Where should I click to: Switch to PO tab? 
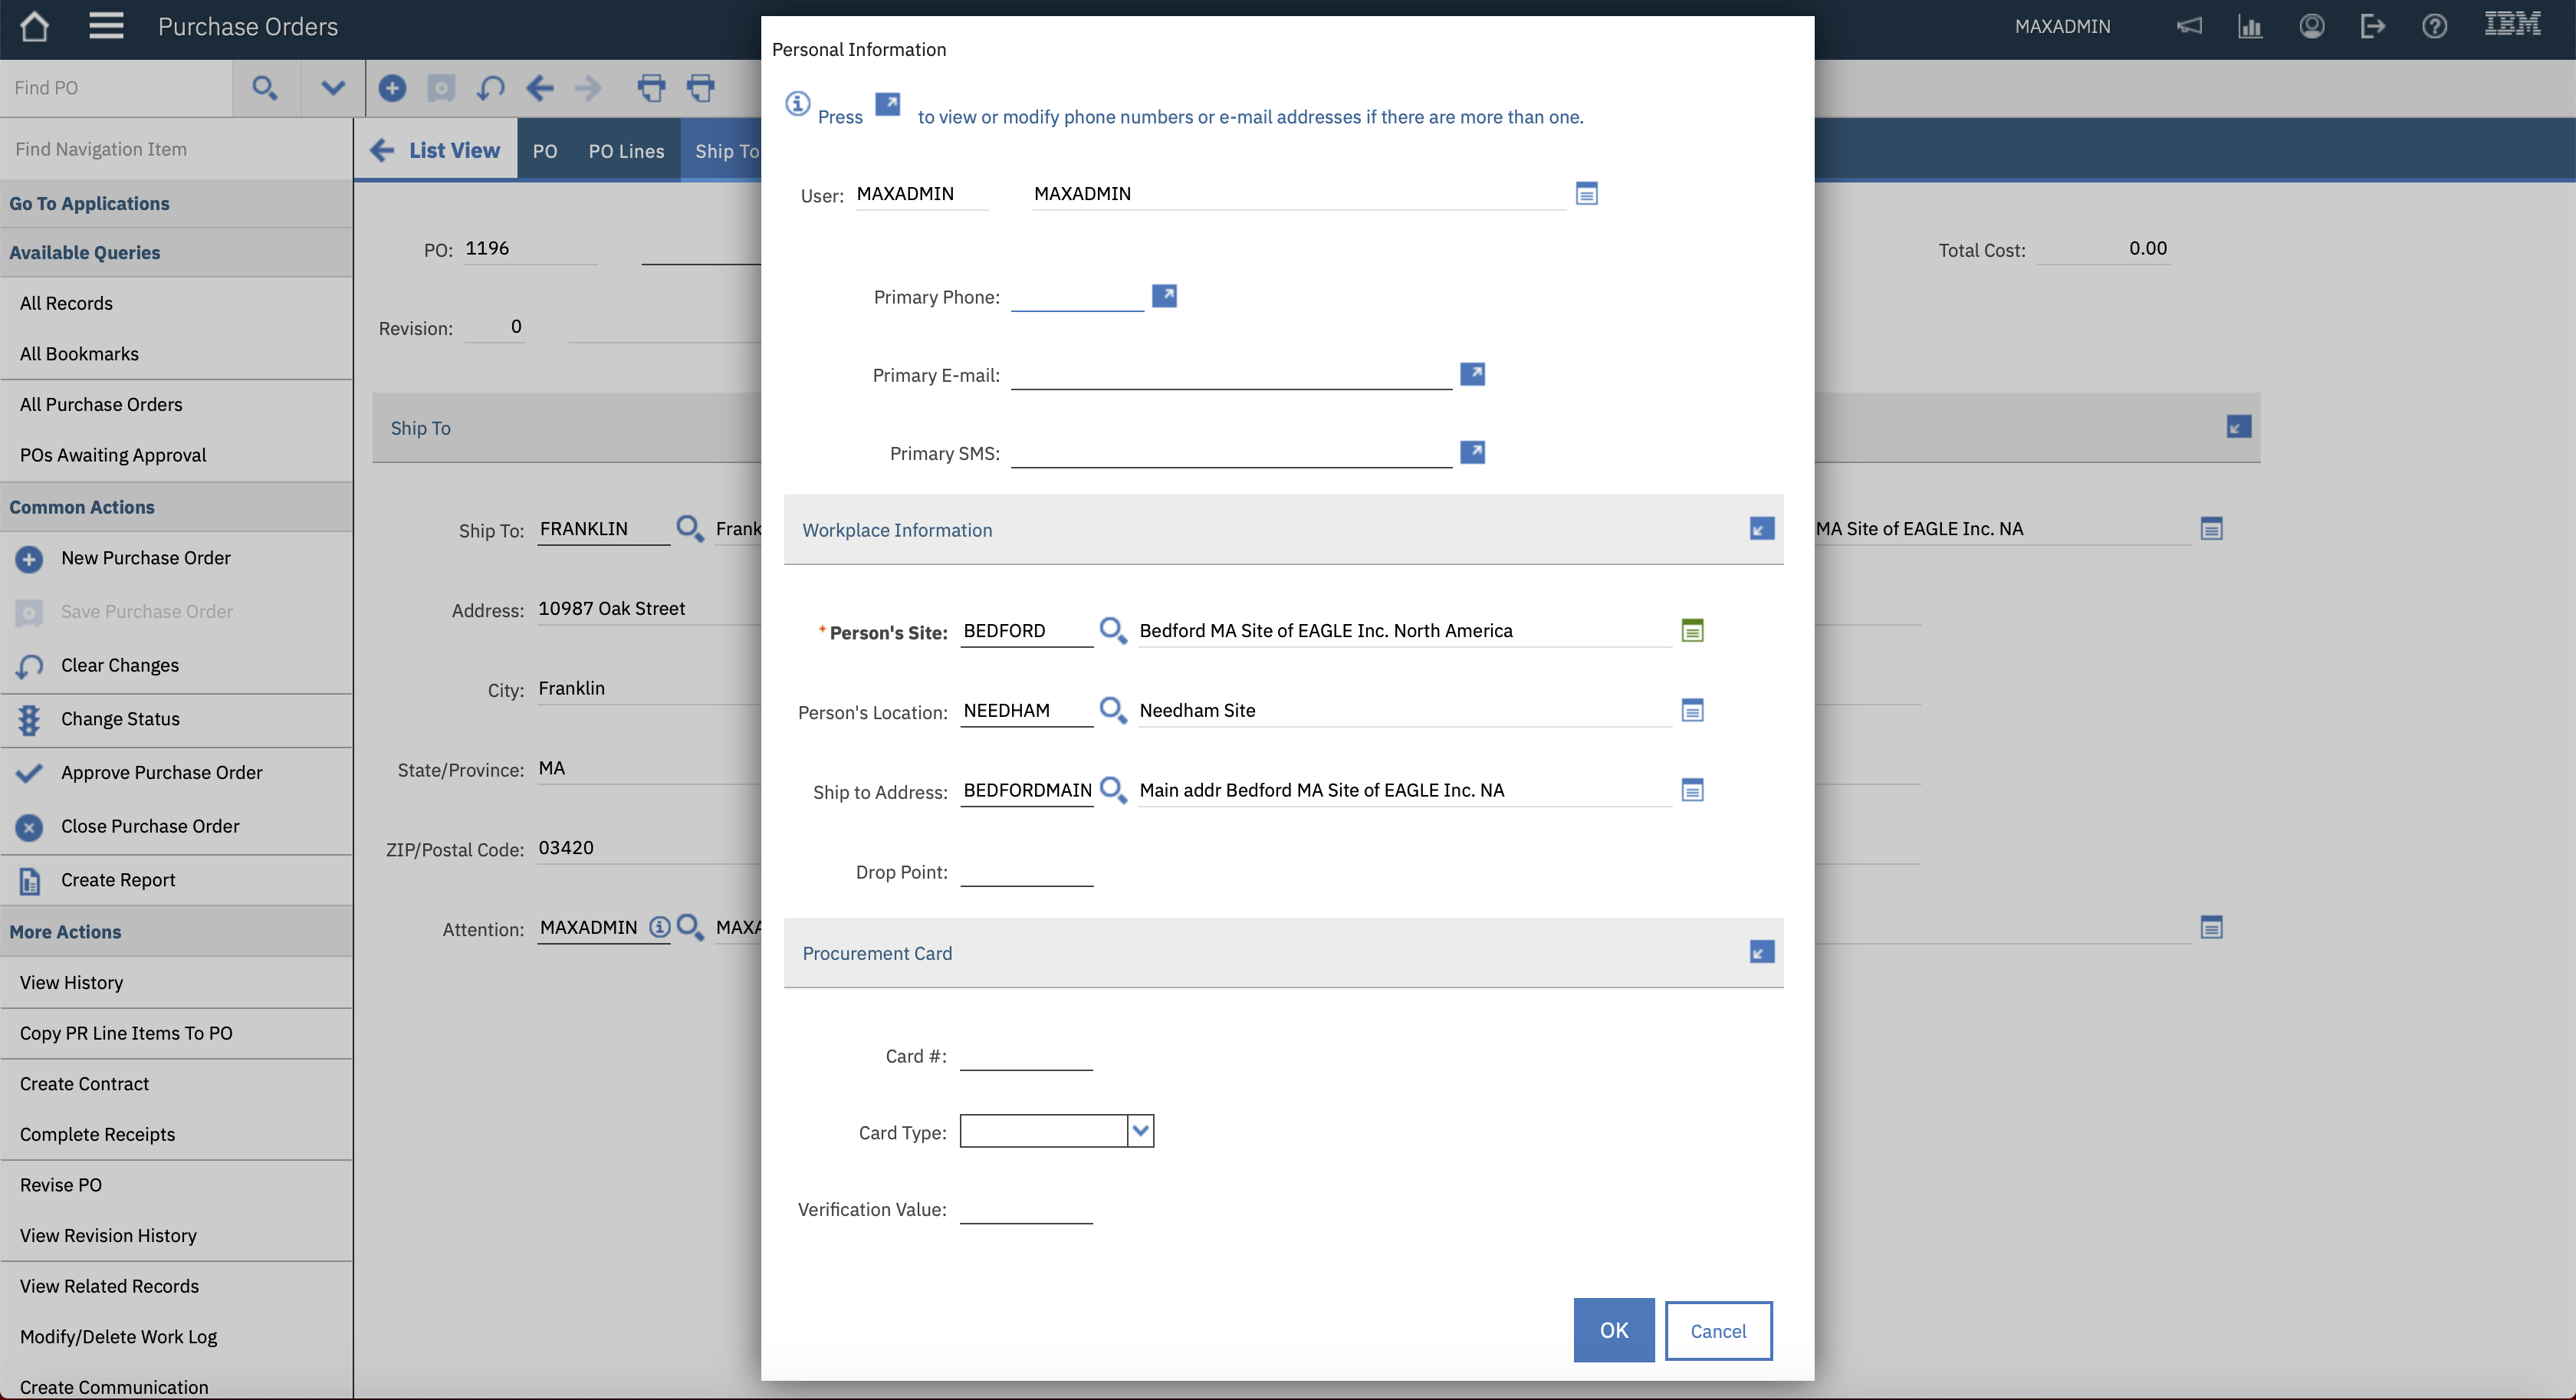pyautogui.click(x=545, y=151)
